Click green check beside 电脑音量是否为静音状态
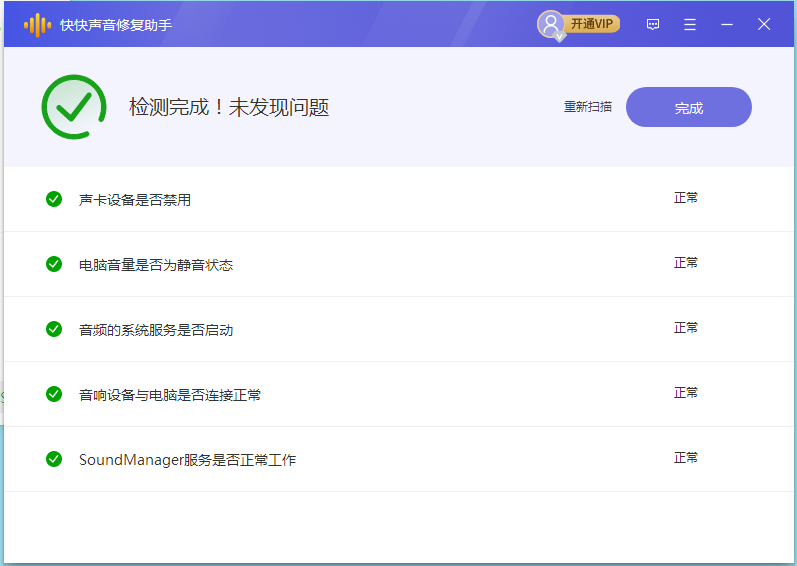The height and width of the screenshot is (566, 797). pos(54,264)
